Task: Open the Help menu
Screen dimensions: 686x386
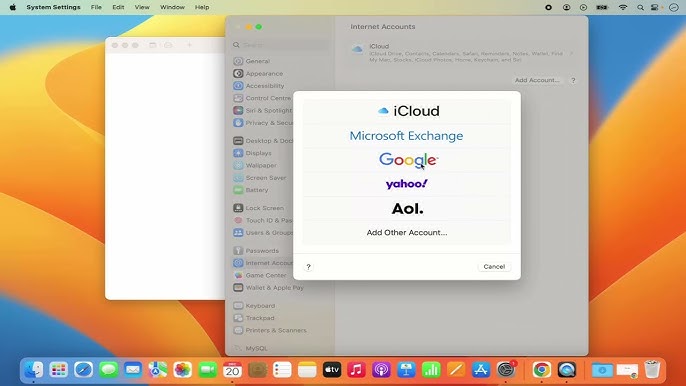Action: coord(202,7)
